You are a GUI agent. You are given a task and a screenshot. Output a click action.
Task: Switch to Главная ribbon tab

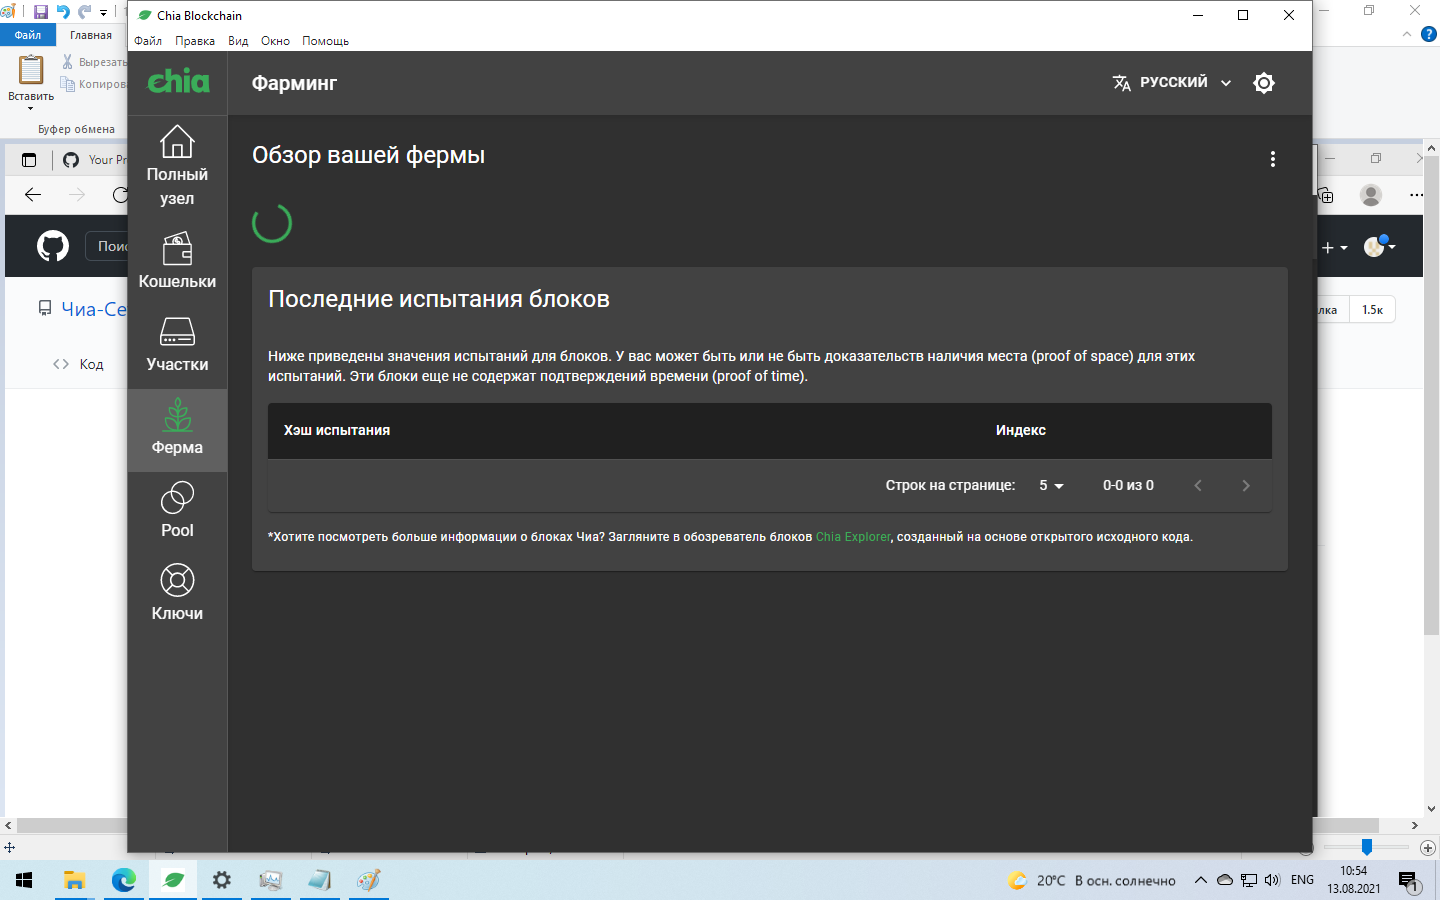(91, 35)
